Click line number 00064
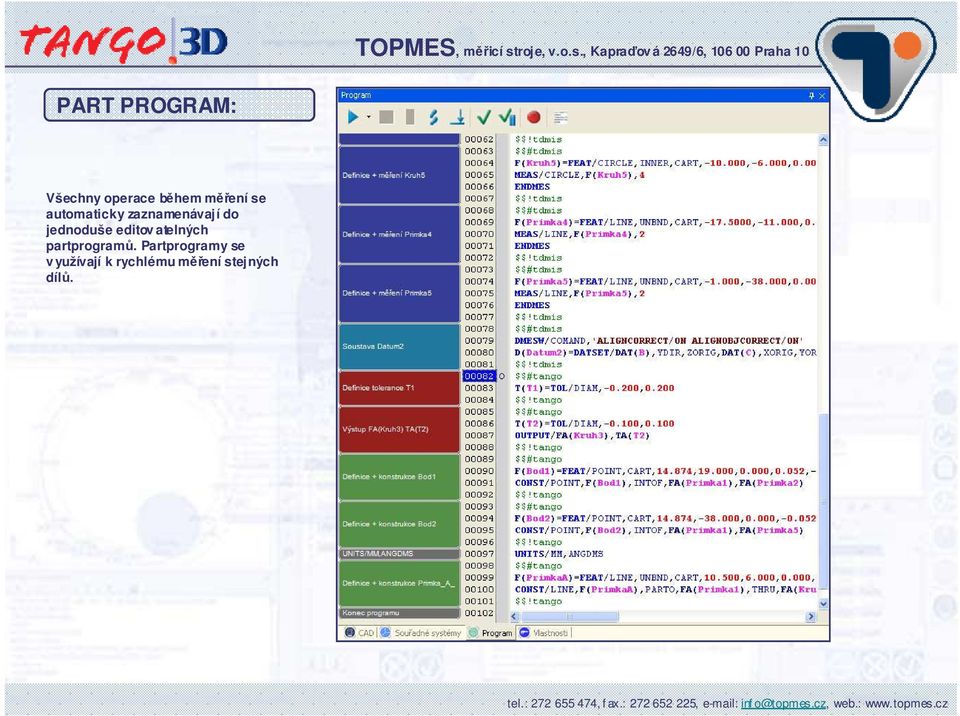Viewport: 960px width, 716px height. pos(479,163)
